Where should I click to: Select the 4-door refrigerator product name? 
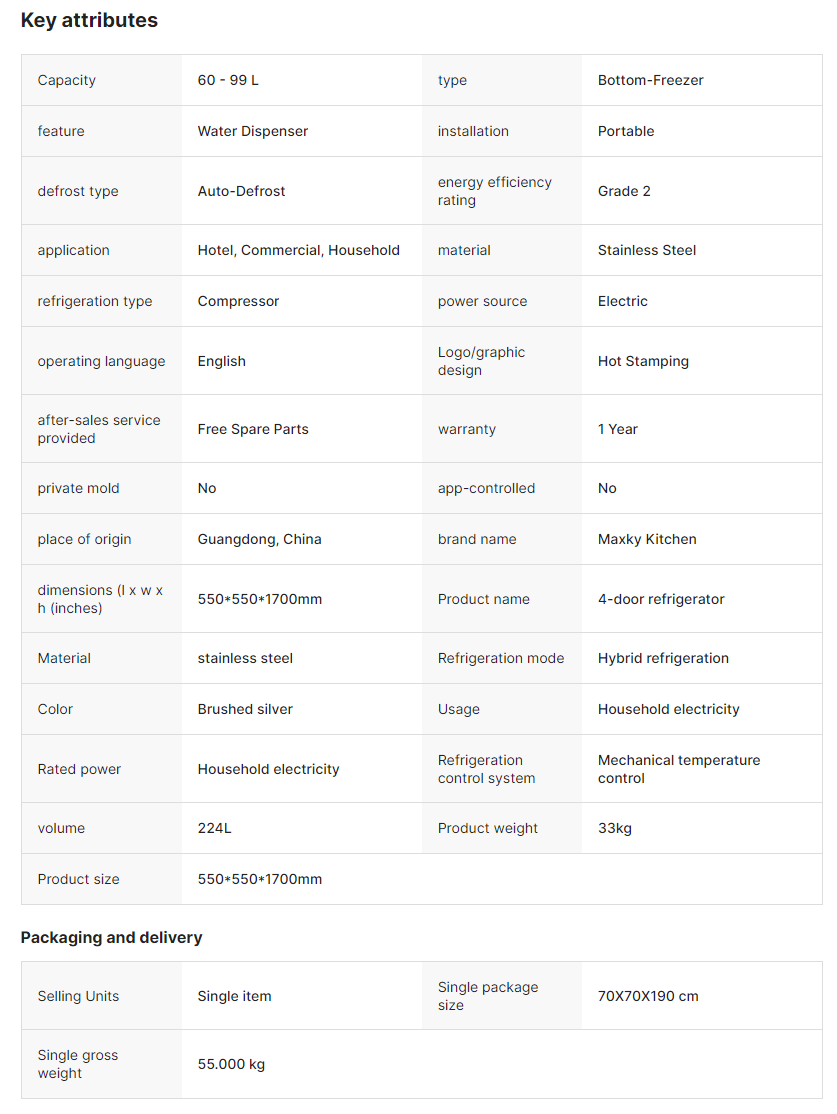click(x=661, y=599)
